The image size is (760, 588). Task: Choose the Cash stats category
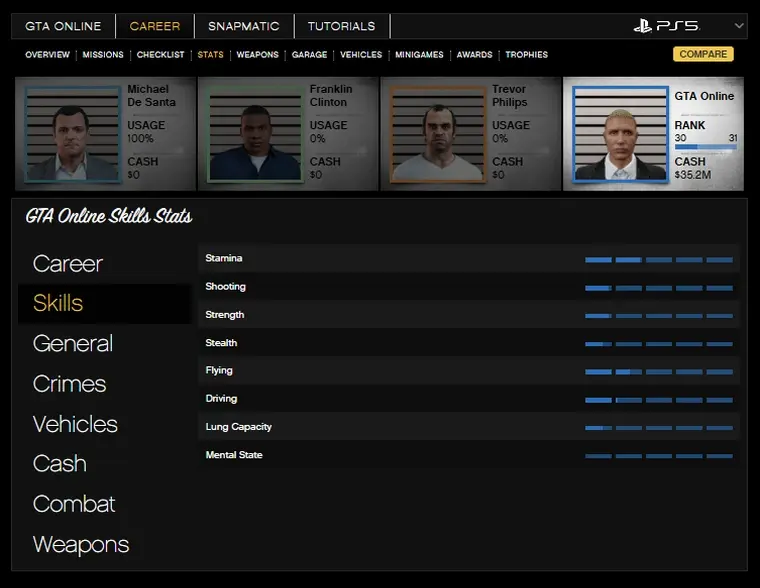tap(59, 464)
